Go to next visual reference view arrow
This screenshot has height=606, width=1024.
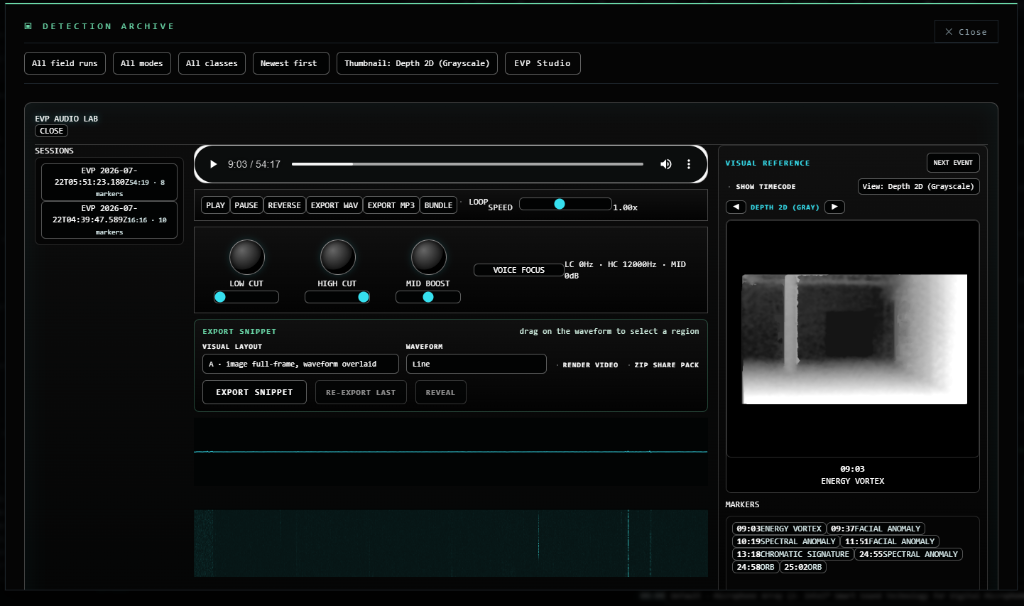point(834,207)
